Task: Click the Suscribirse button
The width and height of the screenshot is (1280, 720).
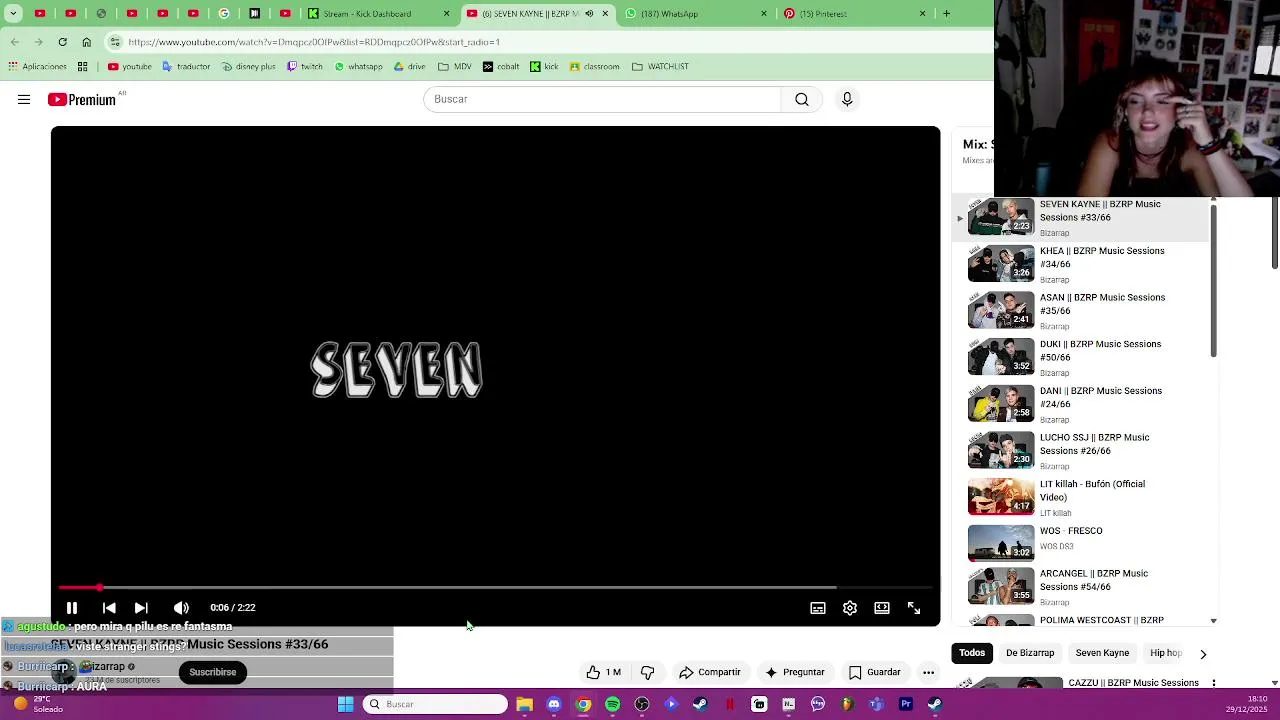Action: [213, 672]
